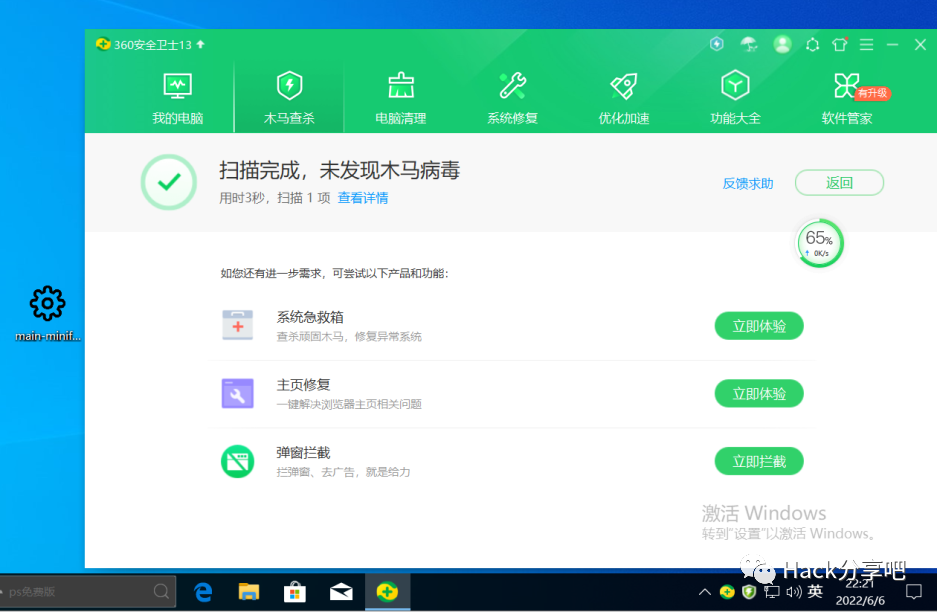
Task: Open the taskbar clock and date
Action: [860, 592]
